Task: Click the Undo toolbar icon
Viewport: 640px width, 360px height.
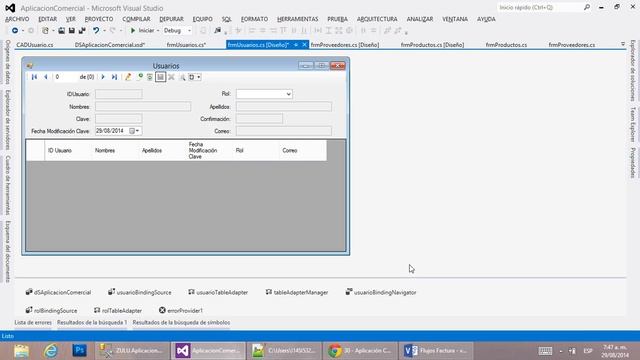Action: (96, 31)
